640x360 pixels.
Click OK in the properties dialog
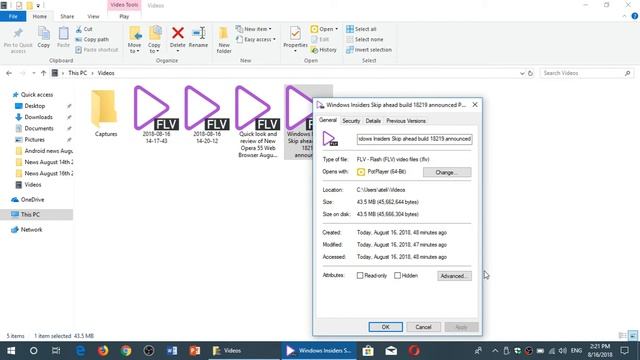(385, 327)
